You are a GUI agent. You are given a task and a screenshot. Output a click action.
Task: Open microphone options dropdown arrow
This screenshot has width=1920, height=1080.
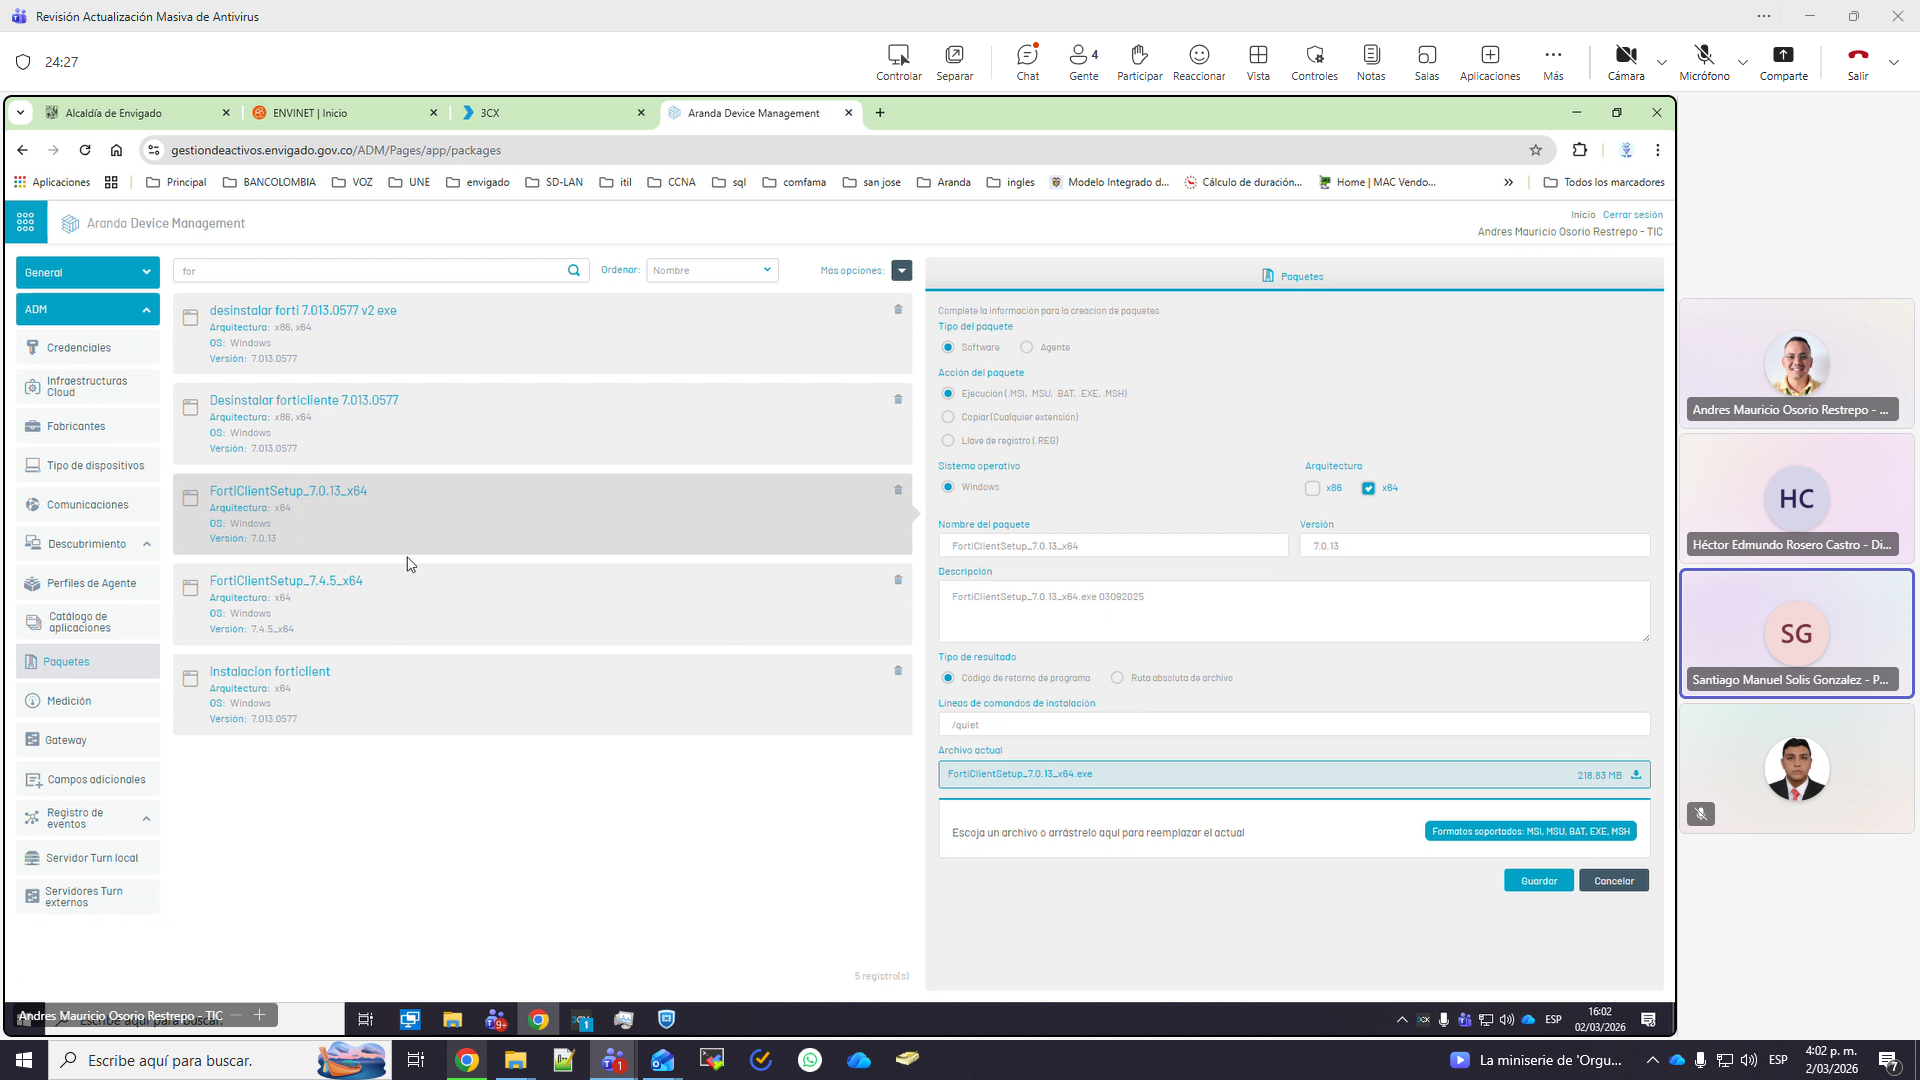point(1743,62)
